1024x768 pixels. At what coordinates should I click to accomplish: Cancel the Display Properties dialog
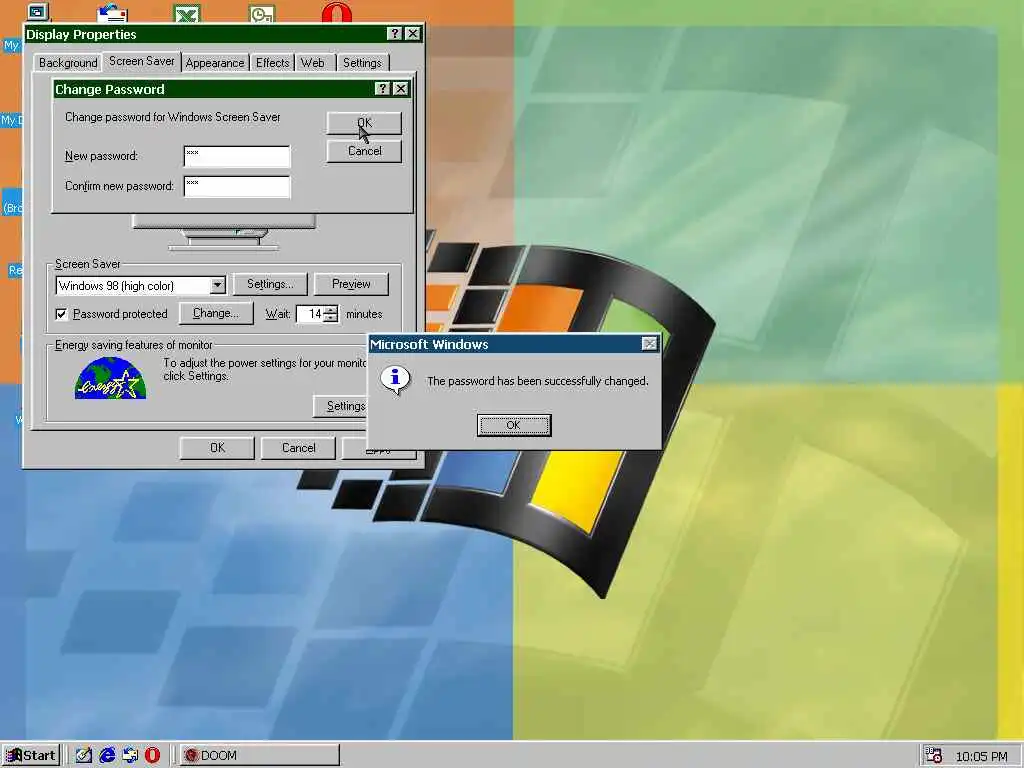[x=298, y=448]
